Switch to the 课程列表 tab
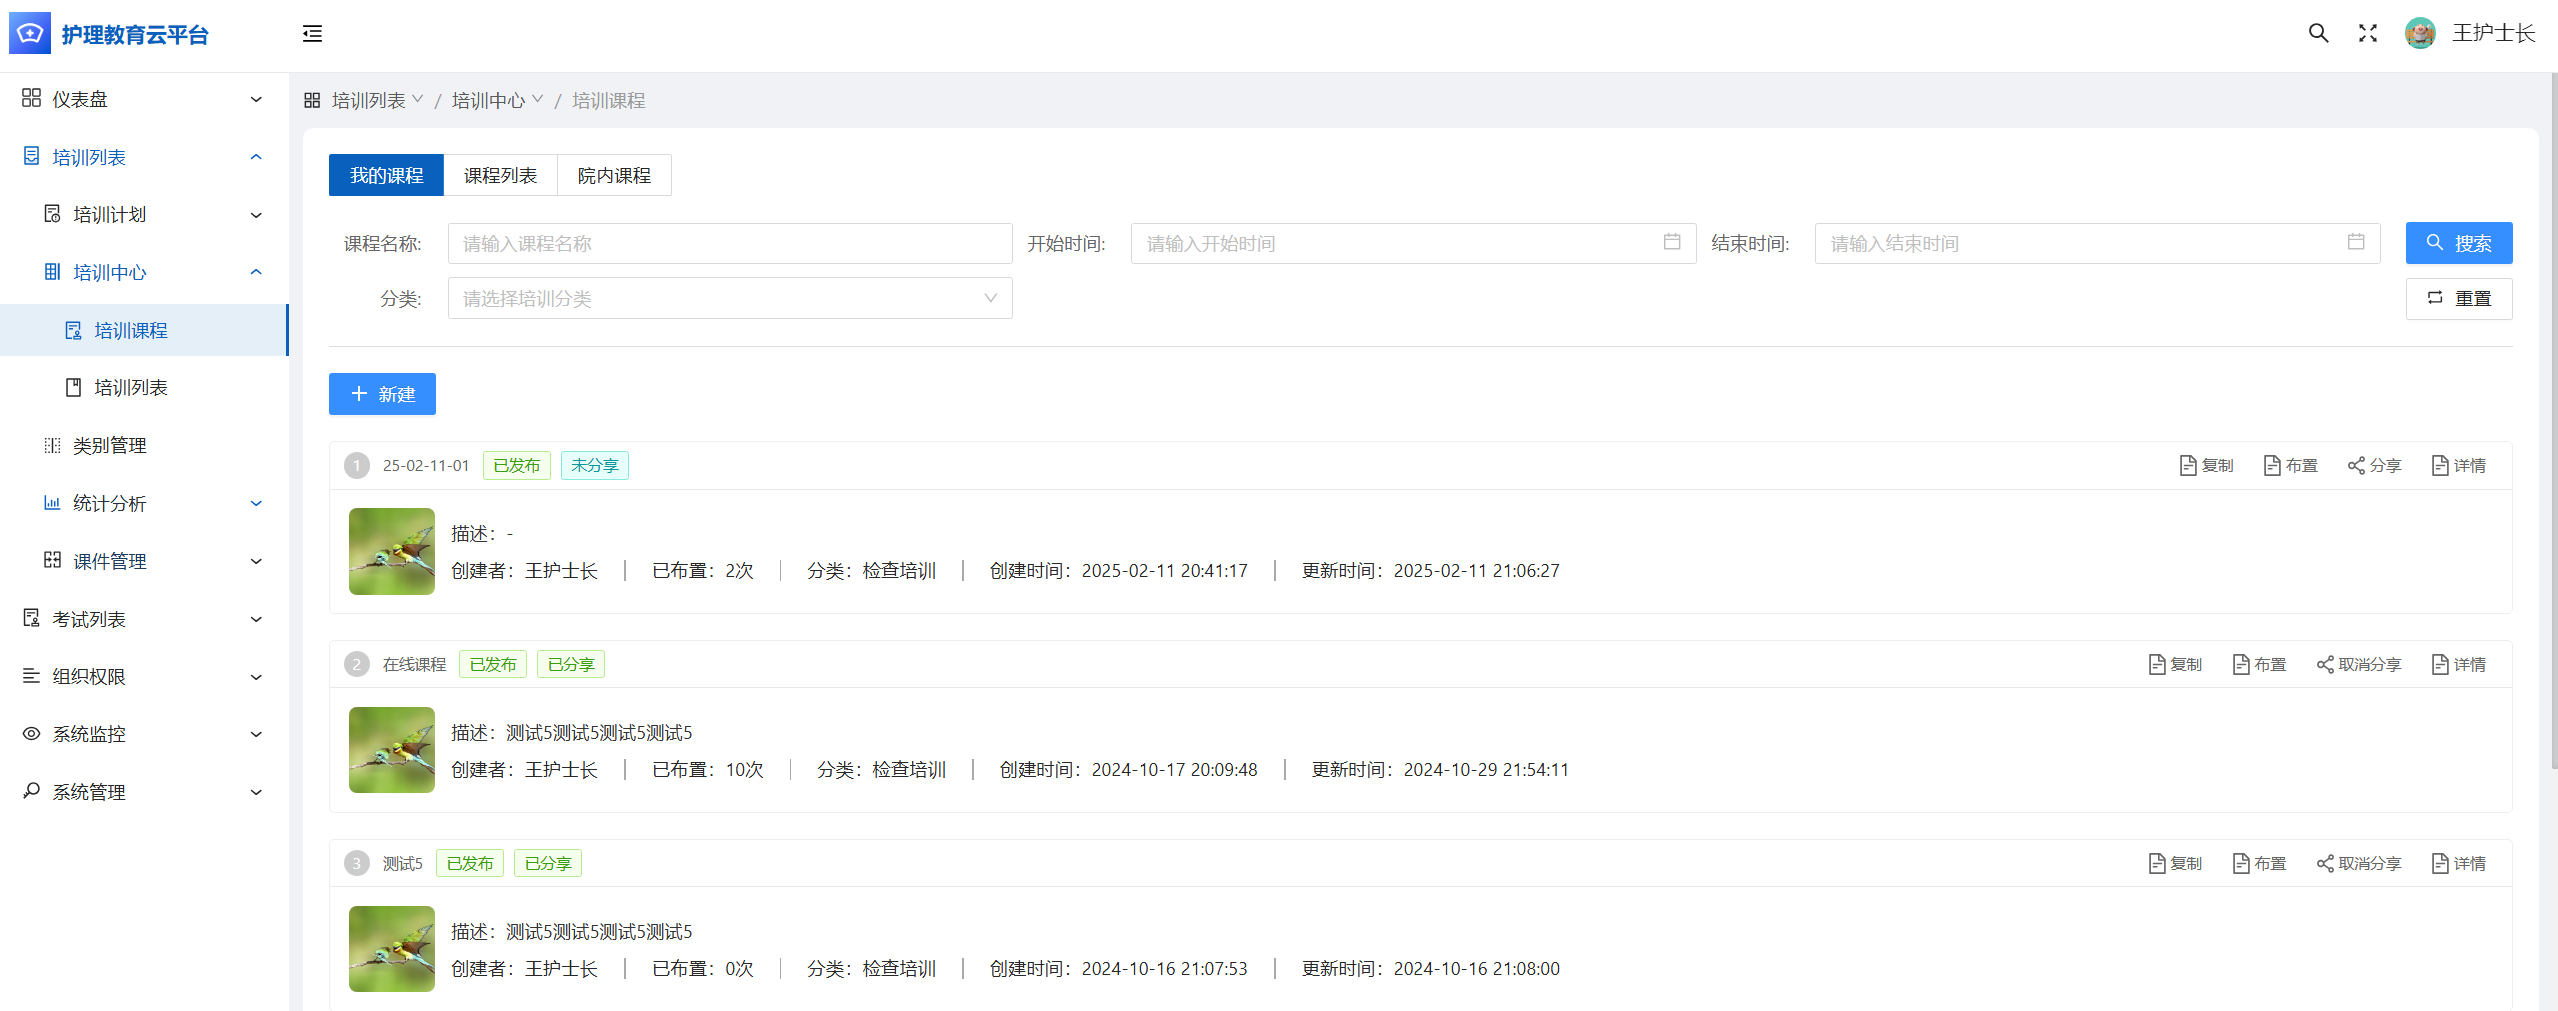Image resolution: width=2558 pixels, height=1011 pixels. pos(500,175)
